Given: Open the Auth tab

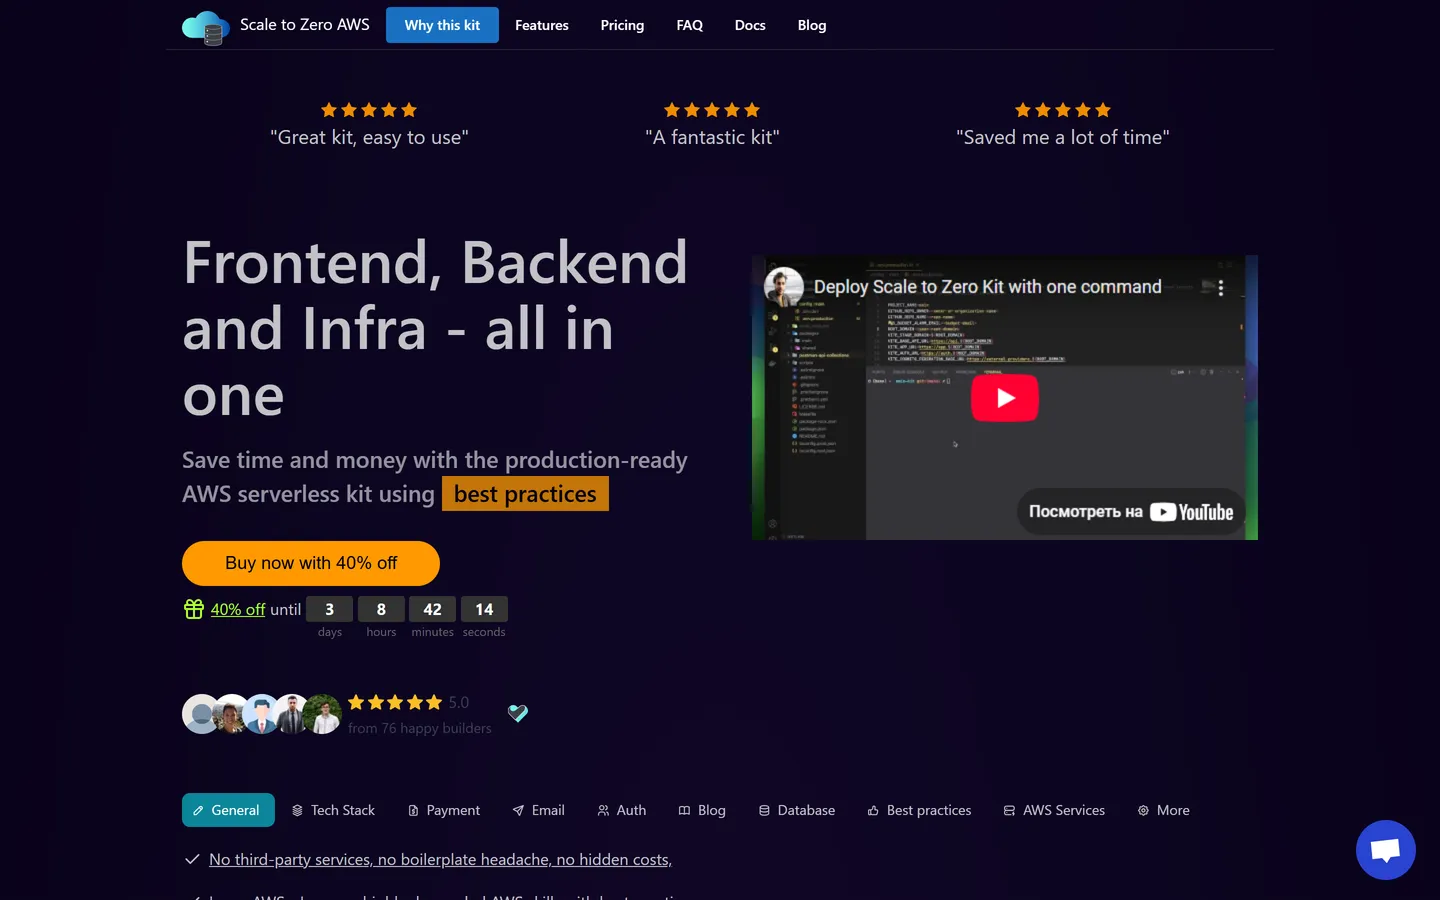Looking at the screenshot, I should [621, 810].
